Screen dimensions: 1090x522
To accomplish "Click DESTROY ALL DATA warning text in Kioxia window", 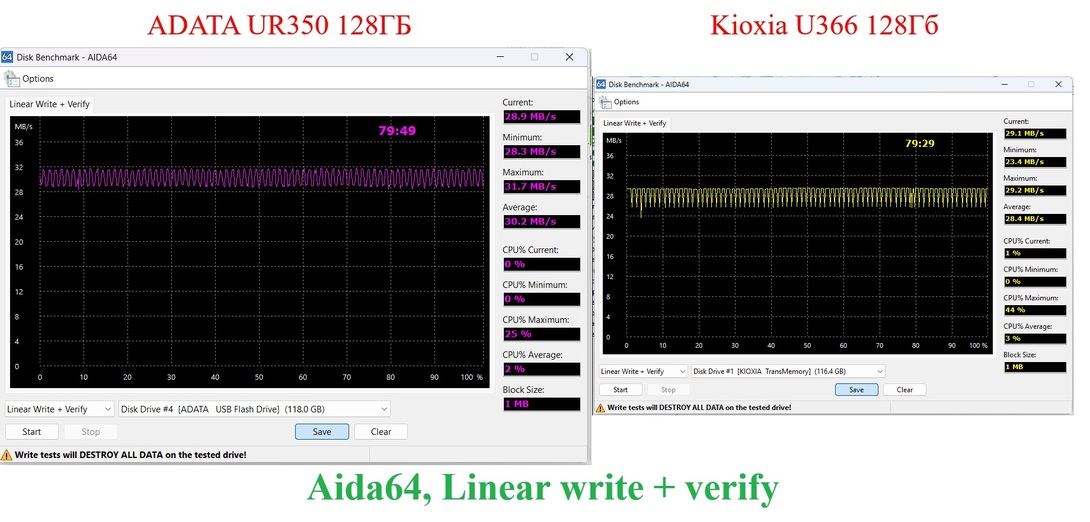I will click(x=699, y=407).
